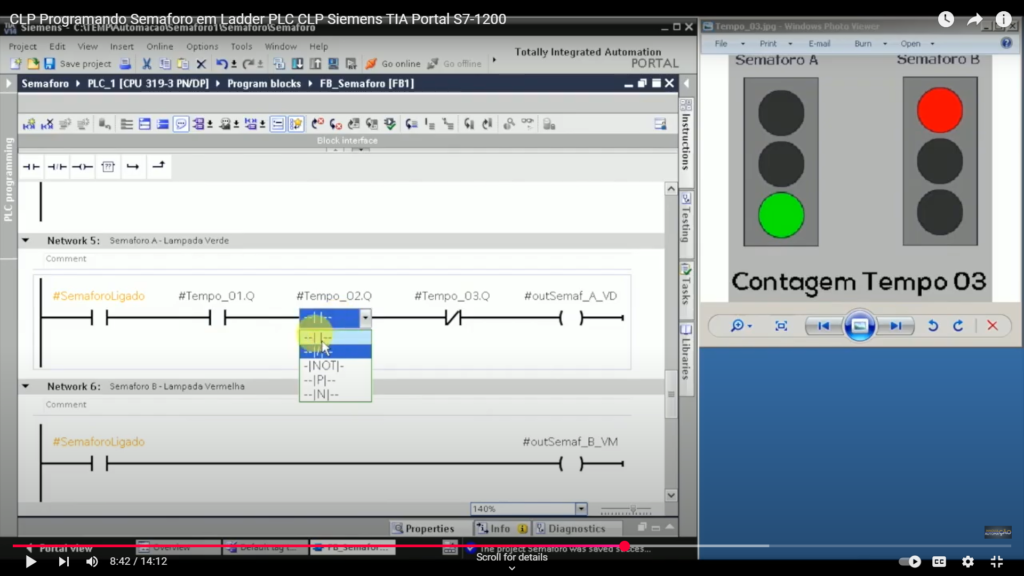Open the contact type dropdown arrow on #Tempo_02.Q
The height and width of the screenshot is (576, 1024).
point(366,318)
